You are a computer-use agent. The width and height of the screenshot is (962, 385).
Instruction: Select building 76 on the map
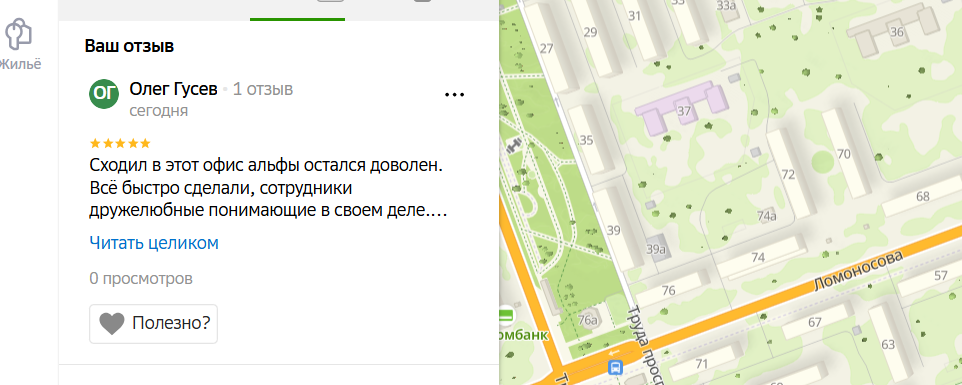coord(669,290)
